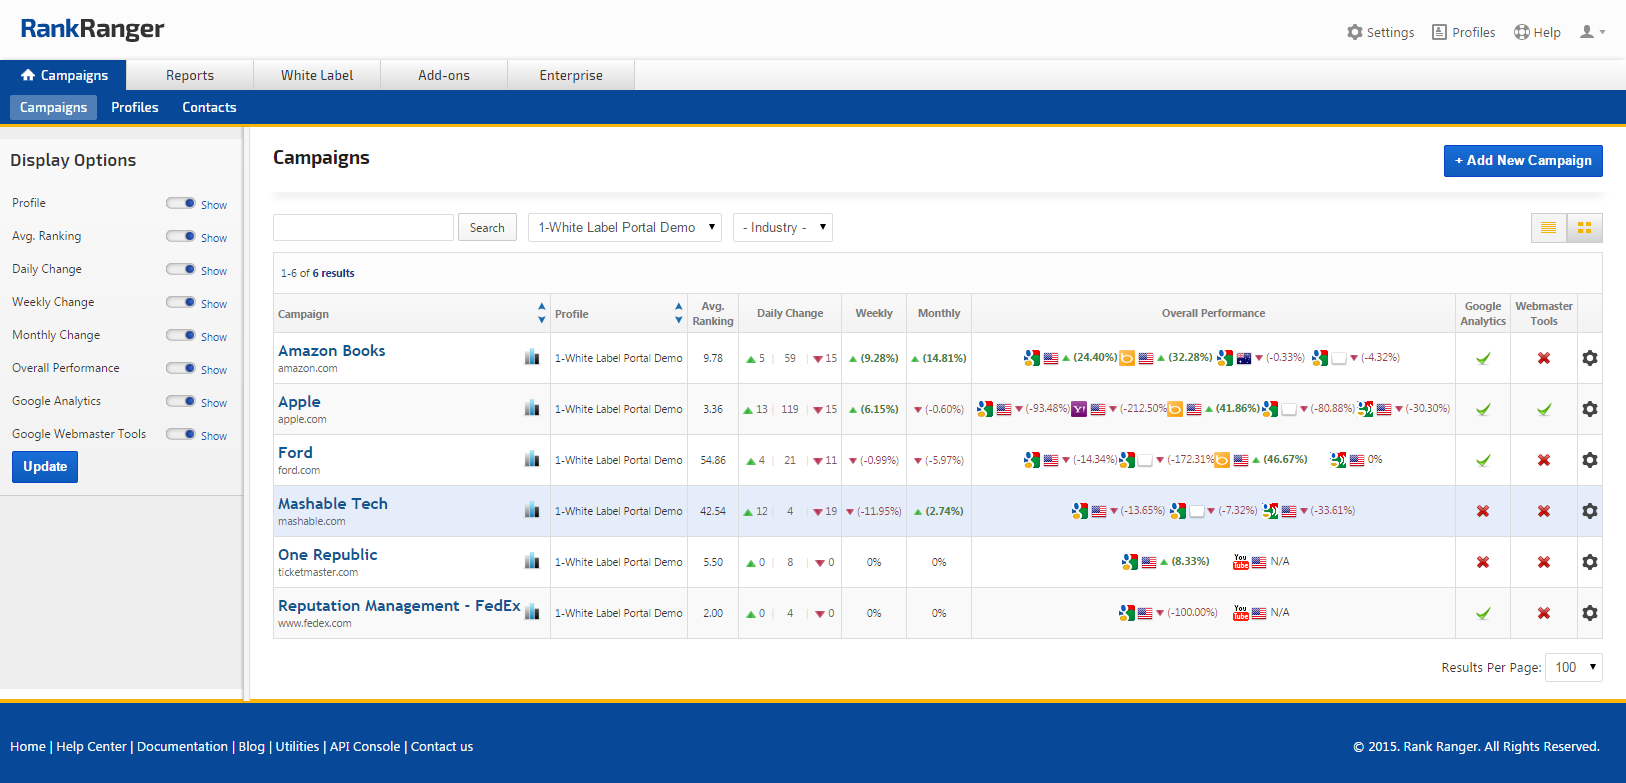1626x783 pixels.
Task: Open the One Republic campaign link
Action: coord(327,555)
